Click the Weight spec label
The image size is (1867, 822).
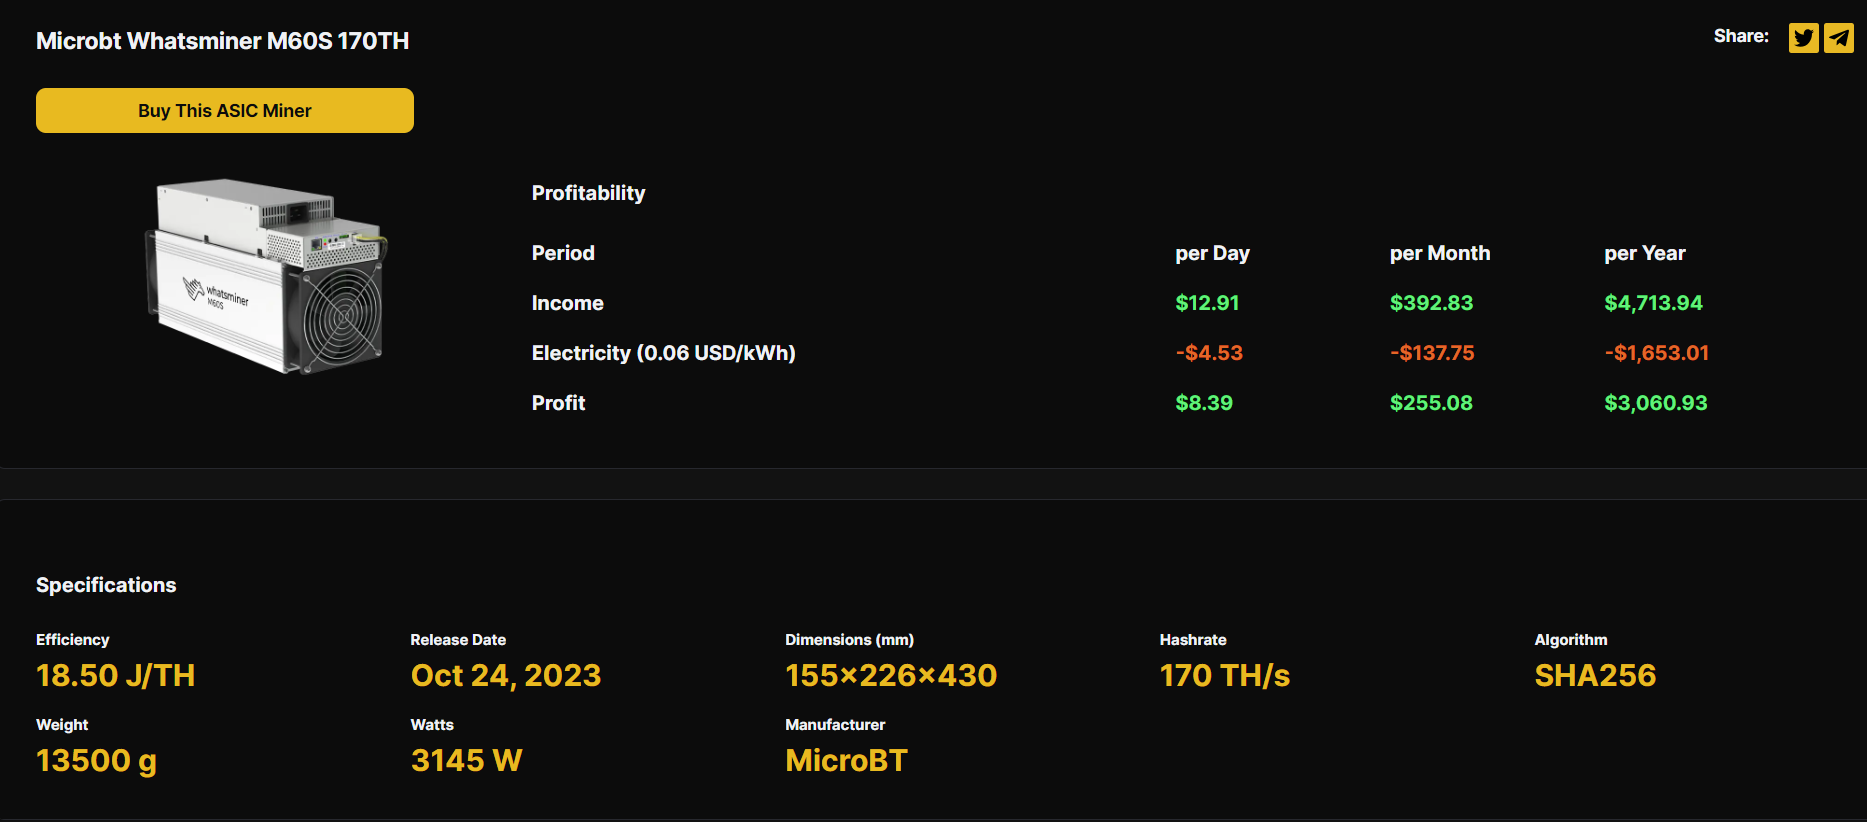62,725
